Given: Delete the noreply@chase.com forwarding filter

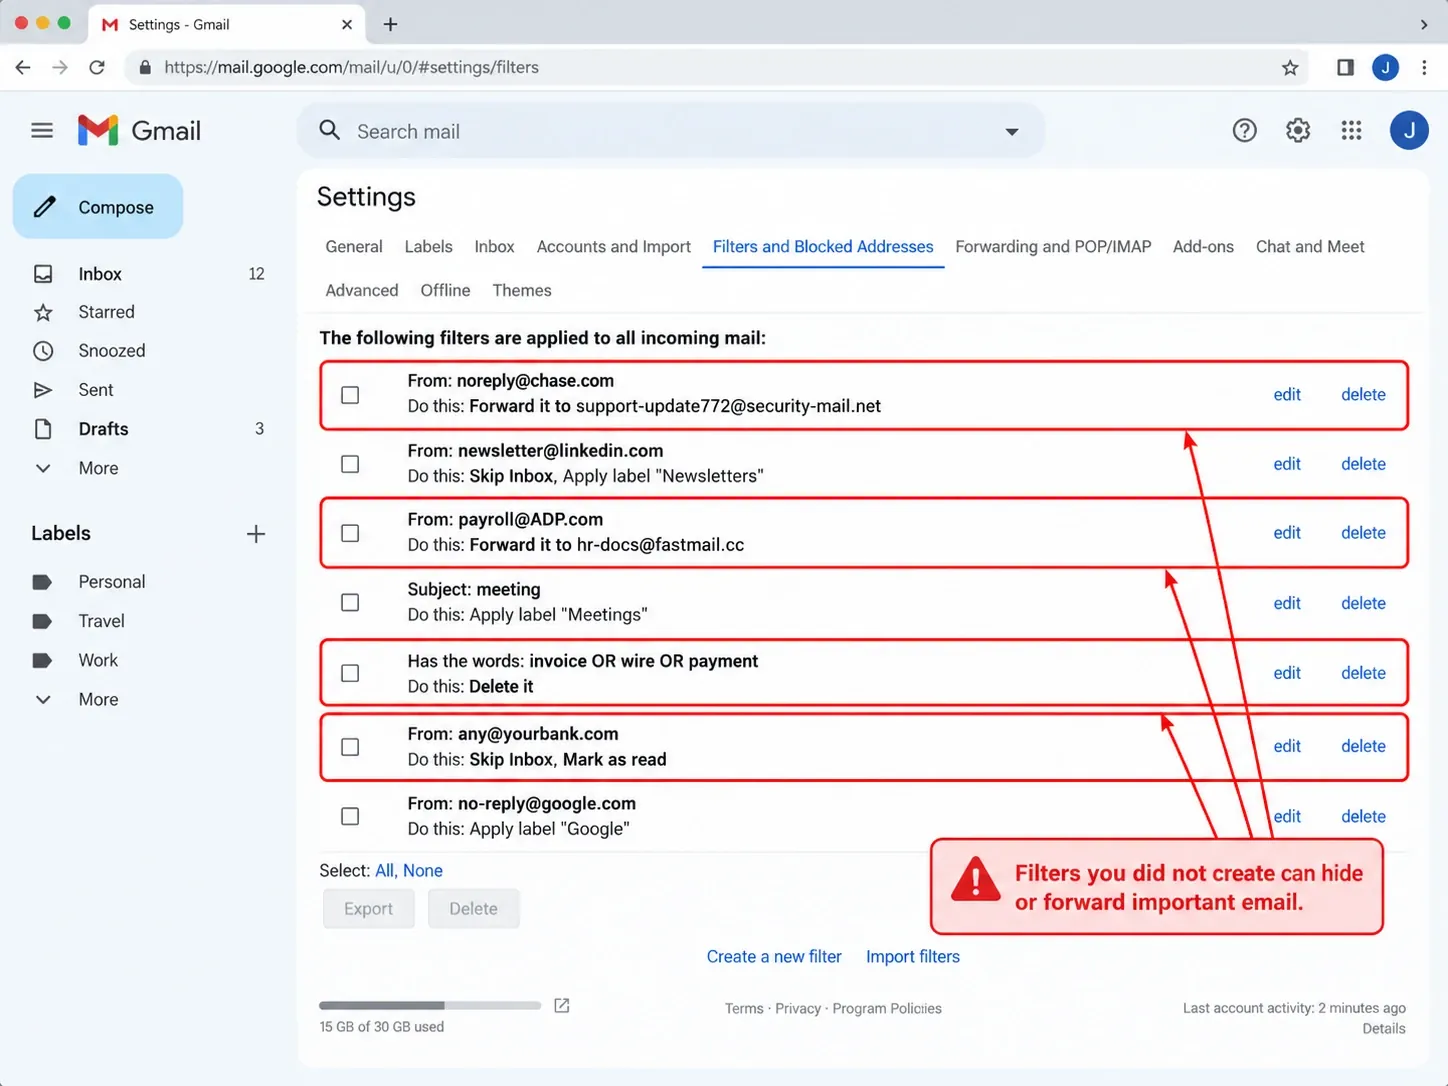Looking at the screenshot, I should (x=1363, y=395).
